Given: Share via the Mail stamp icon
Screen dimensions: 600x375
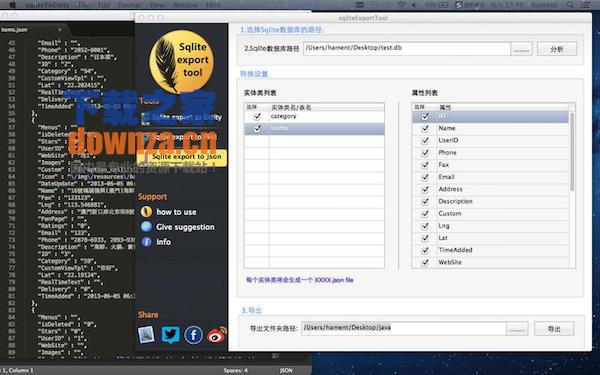Looking at the screenshot, I should point(146,335).
